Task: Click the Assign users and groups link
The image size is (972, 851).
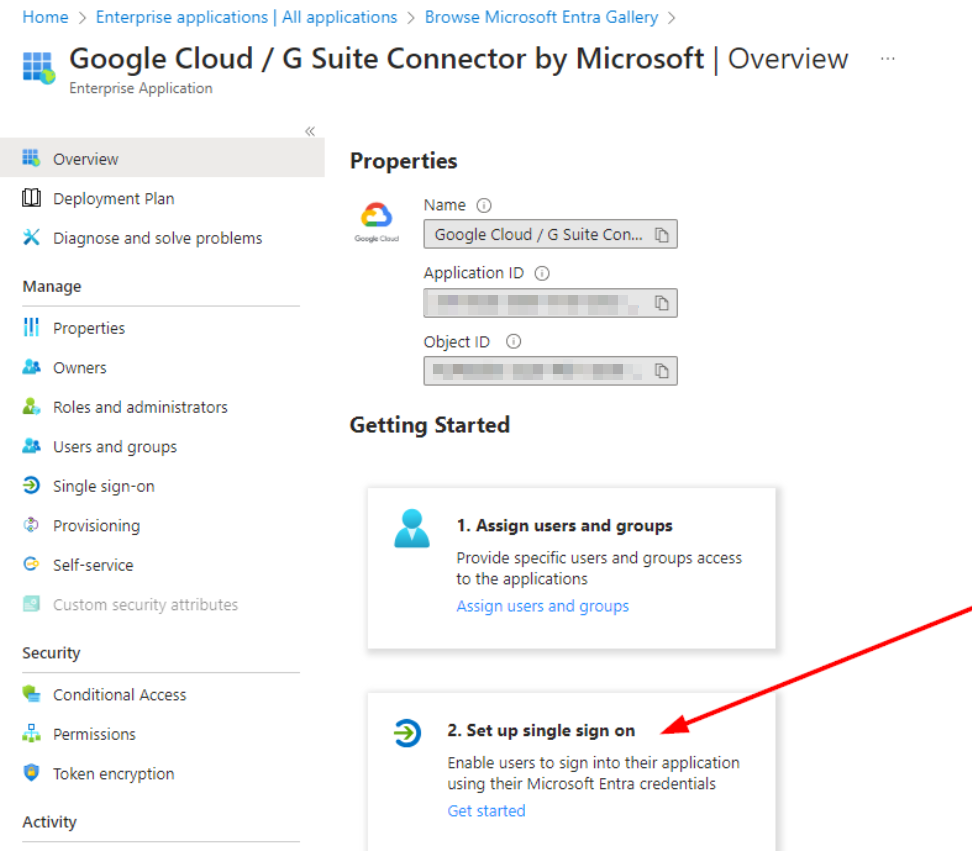Action: pyautogui.click(x=542, y=606)
